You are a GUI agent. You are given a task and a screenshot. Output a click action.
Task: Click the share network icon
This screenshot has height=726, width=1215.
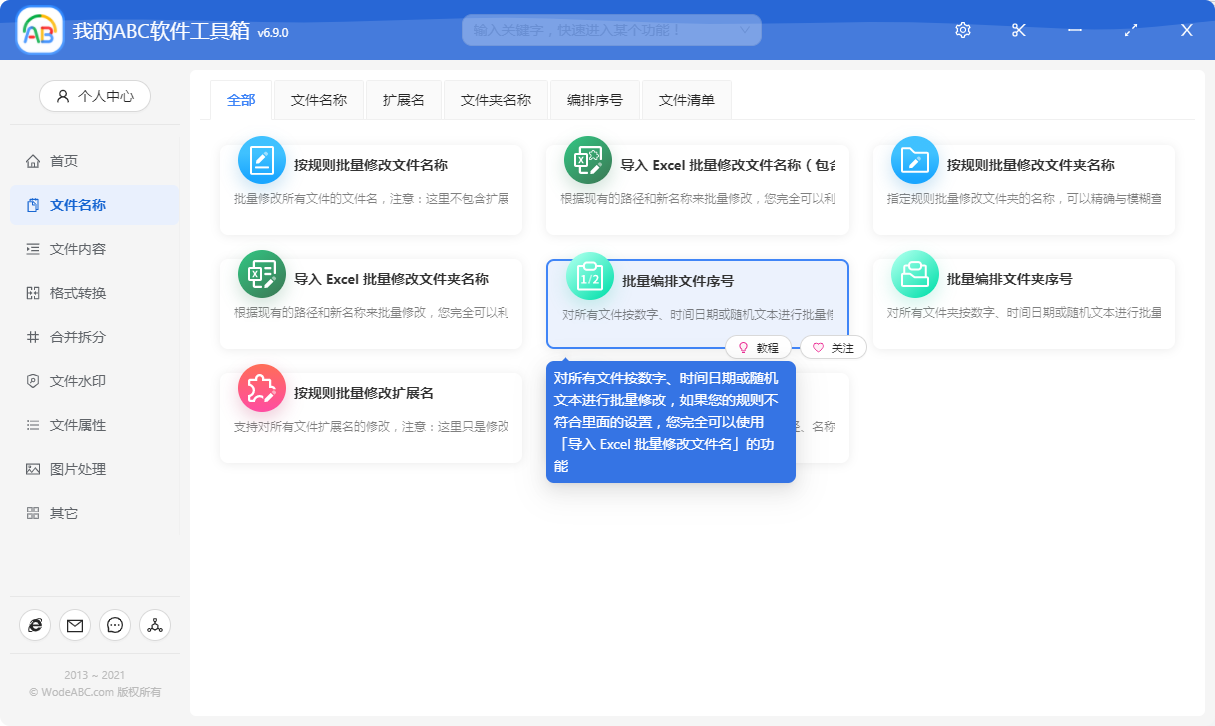click(x=155, y=625)
